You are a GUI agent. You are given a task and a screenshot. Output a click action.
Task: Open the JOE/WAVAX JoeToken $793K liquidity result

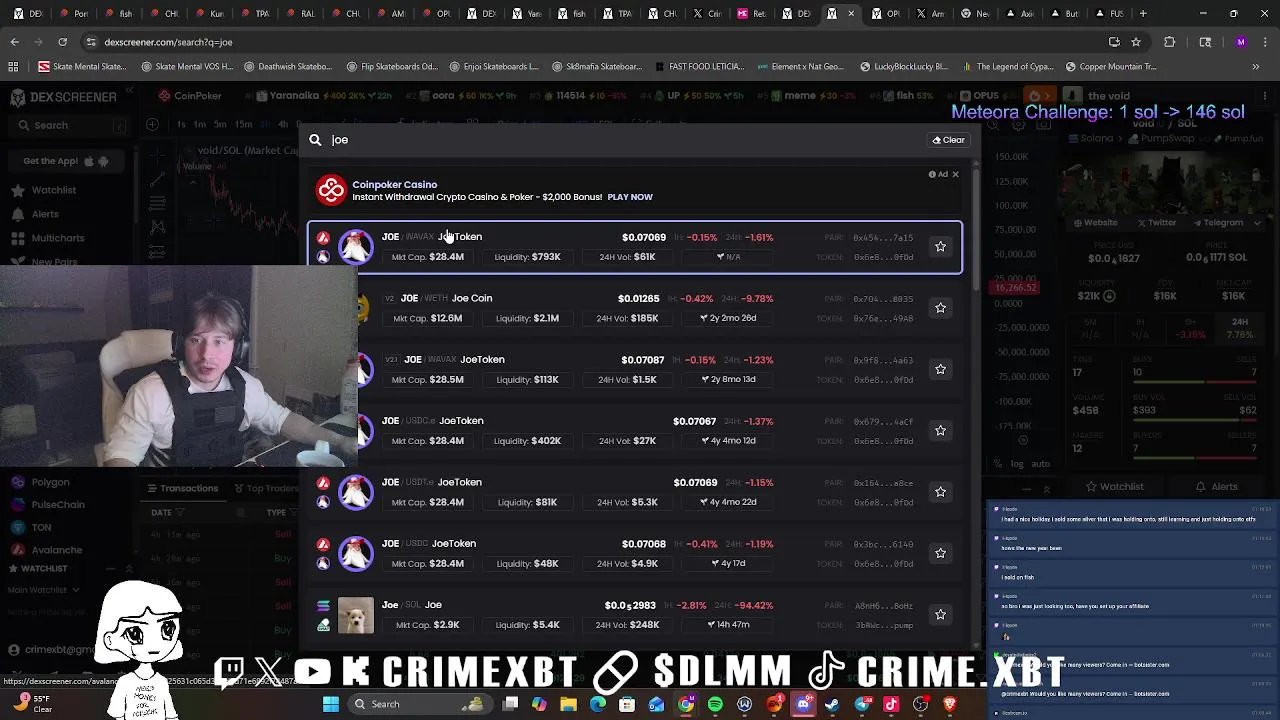pyautogui.click(x=635, y=247)
